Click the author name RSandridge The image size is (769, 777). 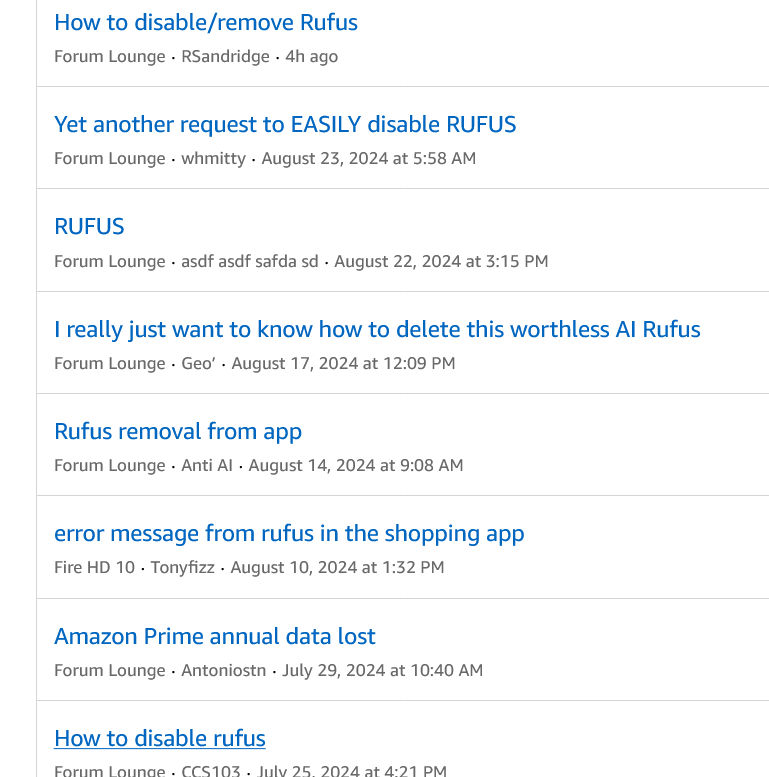pyautogui.click(x=225, y=56)
